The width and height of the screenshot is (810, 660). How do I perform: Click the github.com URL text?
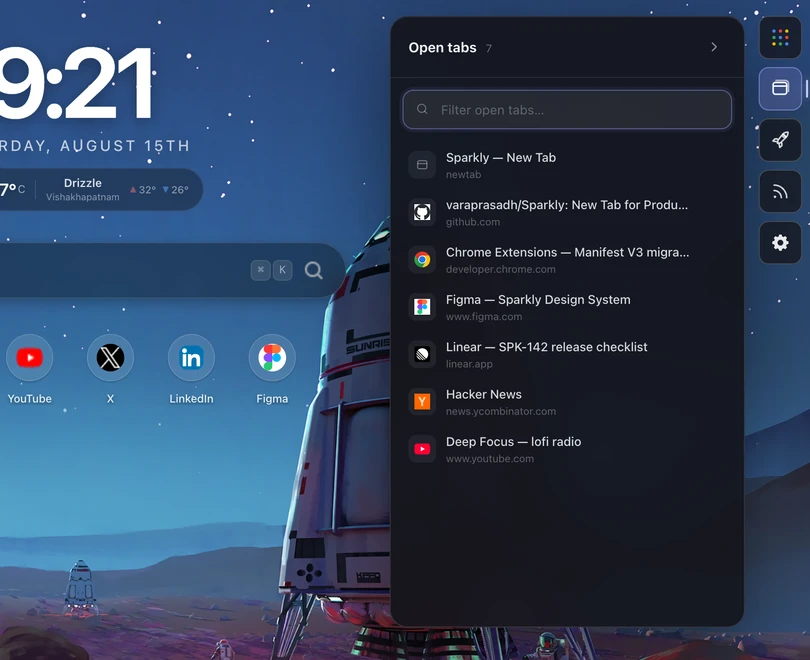coord(473,222)
